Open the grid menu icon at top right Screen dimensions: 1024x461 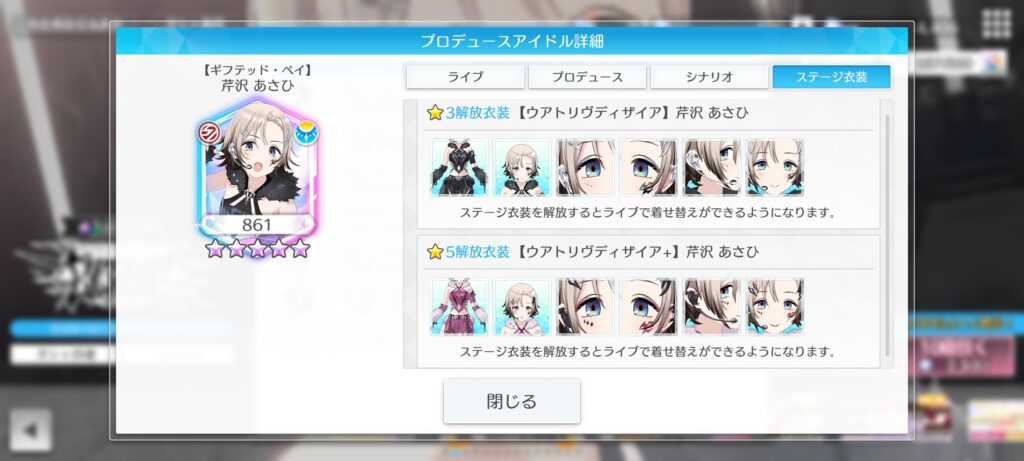pos(996,24)
